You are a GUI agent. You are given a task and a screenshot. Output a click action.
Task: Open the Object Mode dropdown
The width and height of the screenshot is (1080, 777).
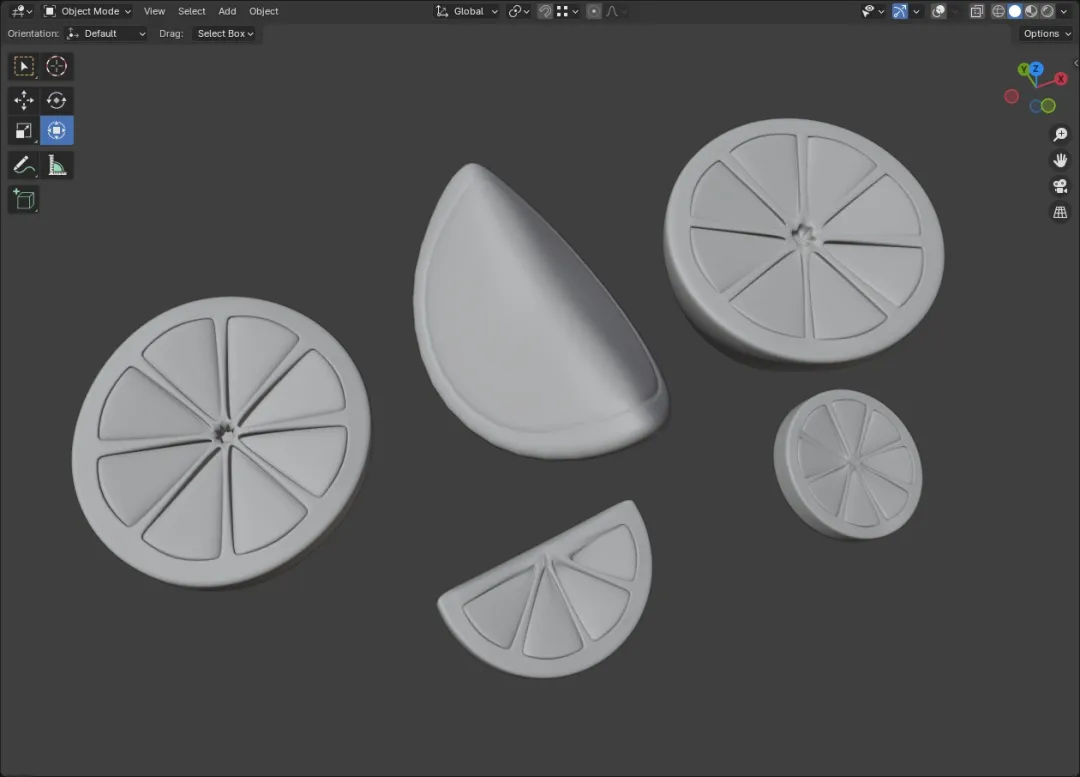[x=87, y=11]
